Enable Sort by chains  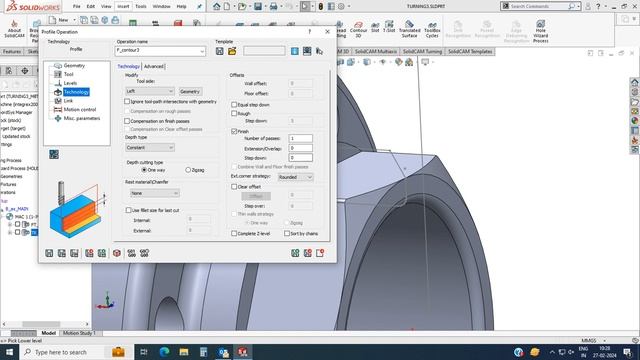287,233
